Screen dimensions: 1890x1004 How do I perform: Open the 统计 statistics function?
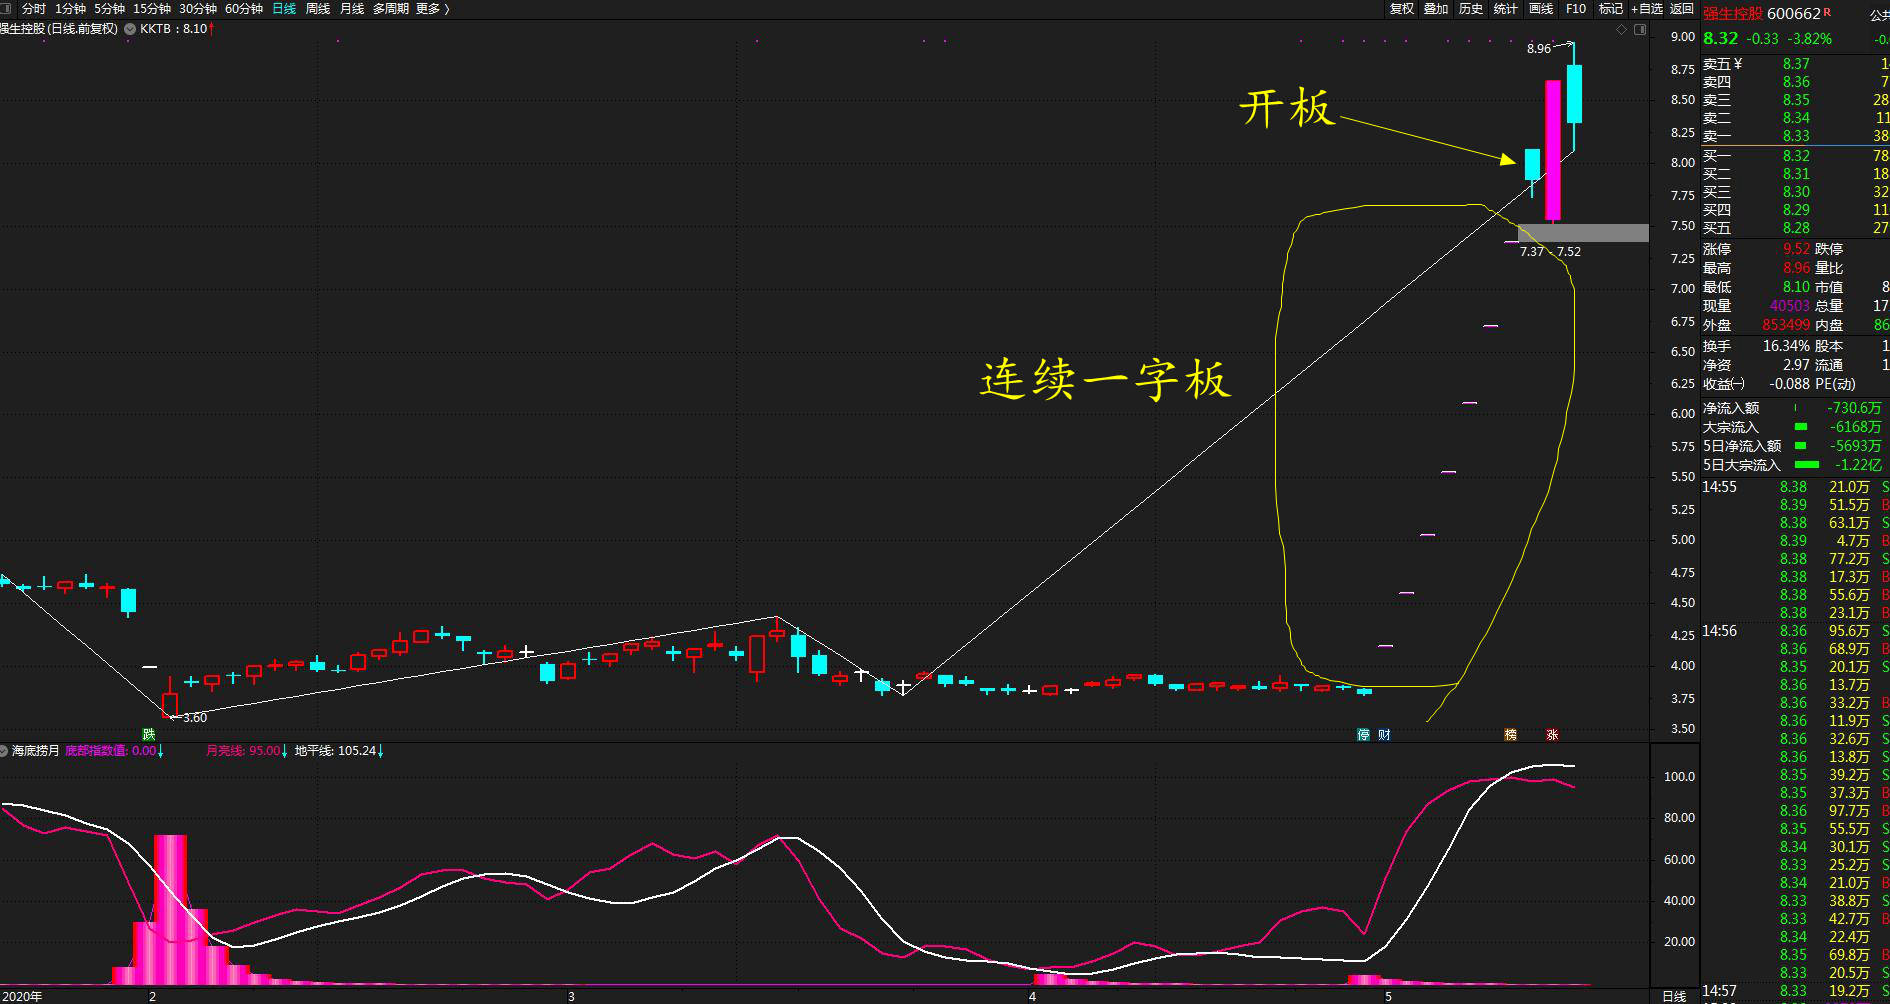(x=1505, y=8)
